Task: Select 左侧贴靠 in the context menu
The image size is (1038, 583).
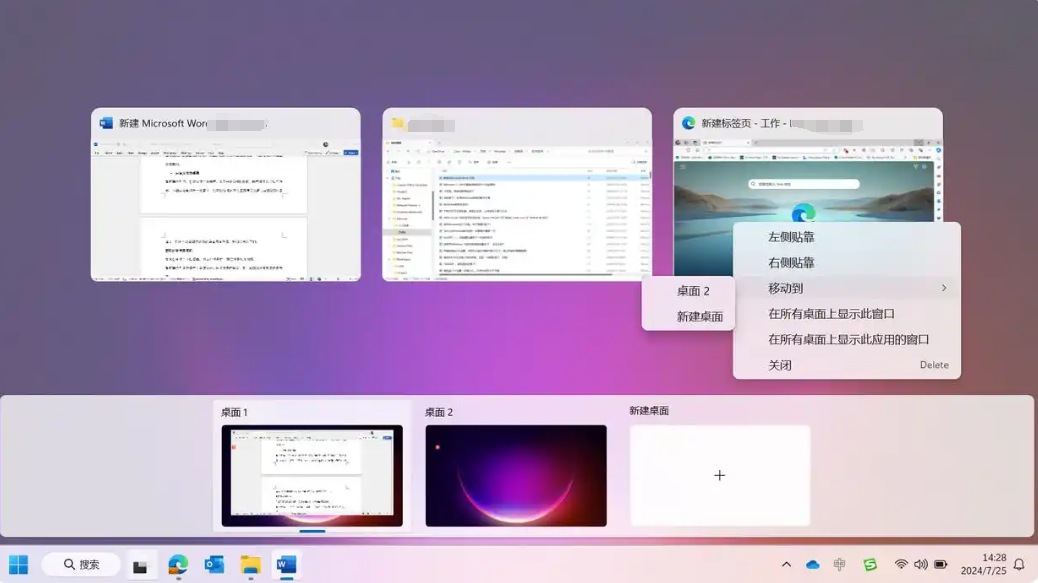Action: coord(791,237)
